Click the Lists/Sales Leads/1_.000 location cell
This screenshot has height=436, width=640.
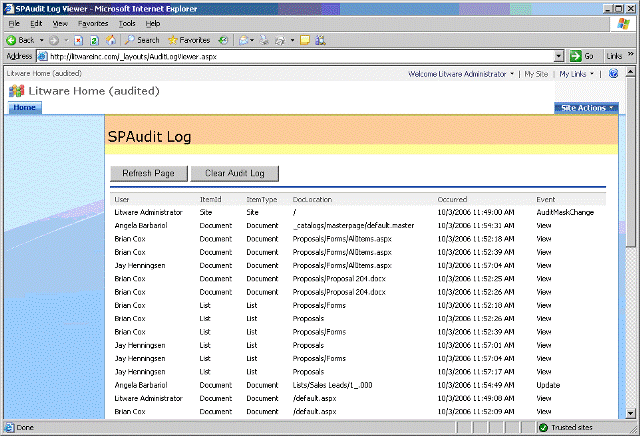pos(332,385)
